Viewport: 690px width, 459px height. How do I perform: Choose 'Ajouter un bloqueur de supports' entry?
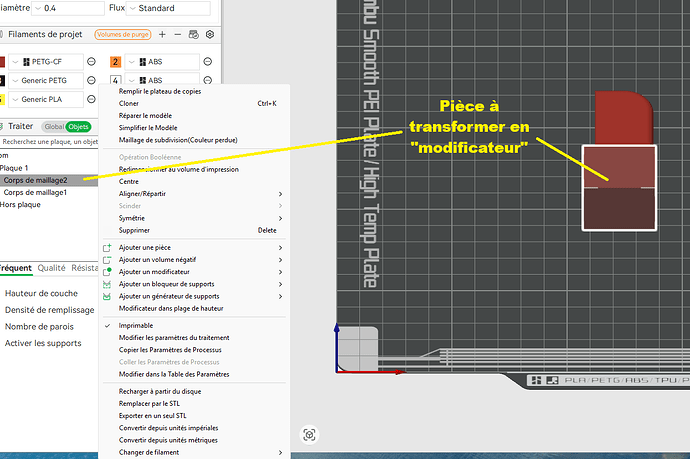point(166,284)
